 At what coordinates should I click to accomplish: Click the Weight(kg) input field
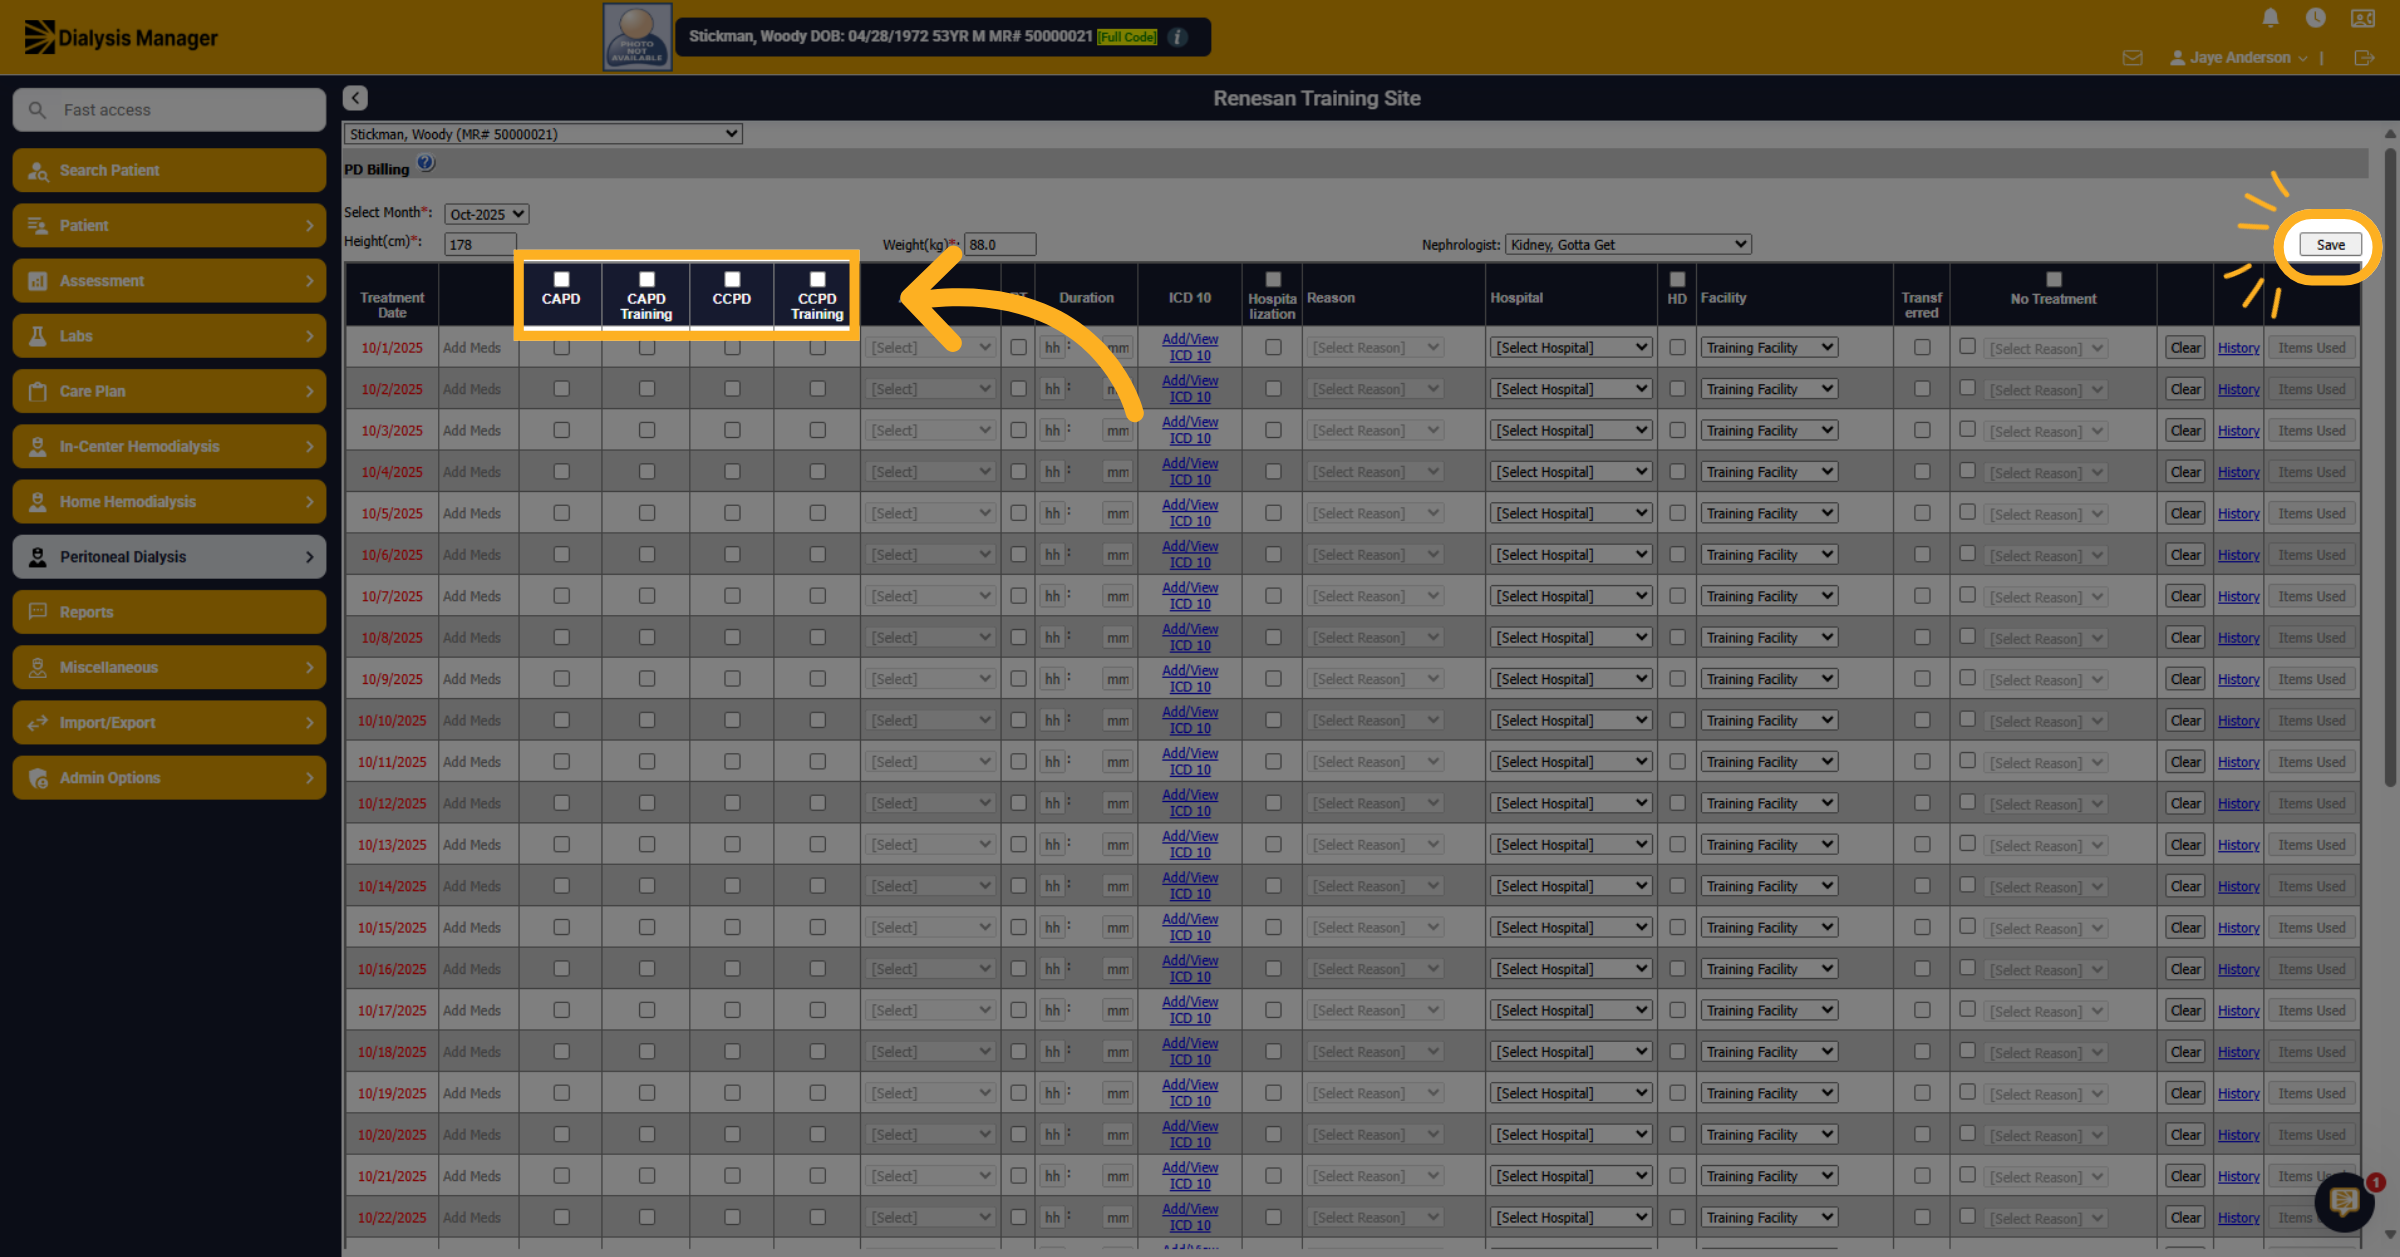(x=1000, y=244)
